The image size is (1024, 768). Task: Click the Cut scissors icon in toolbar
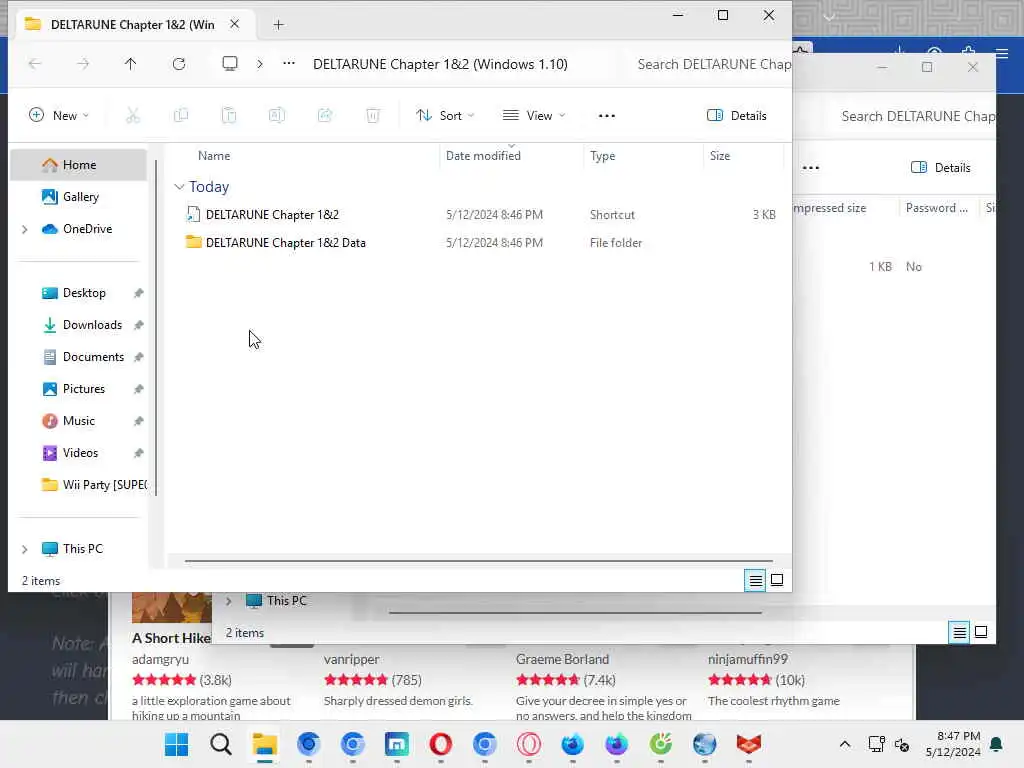(x=133, y=116)
